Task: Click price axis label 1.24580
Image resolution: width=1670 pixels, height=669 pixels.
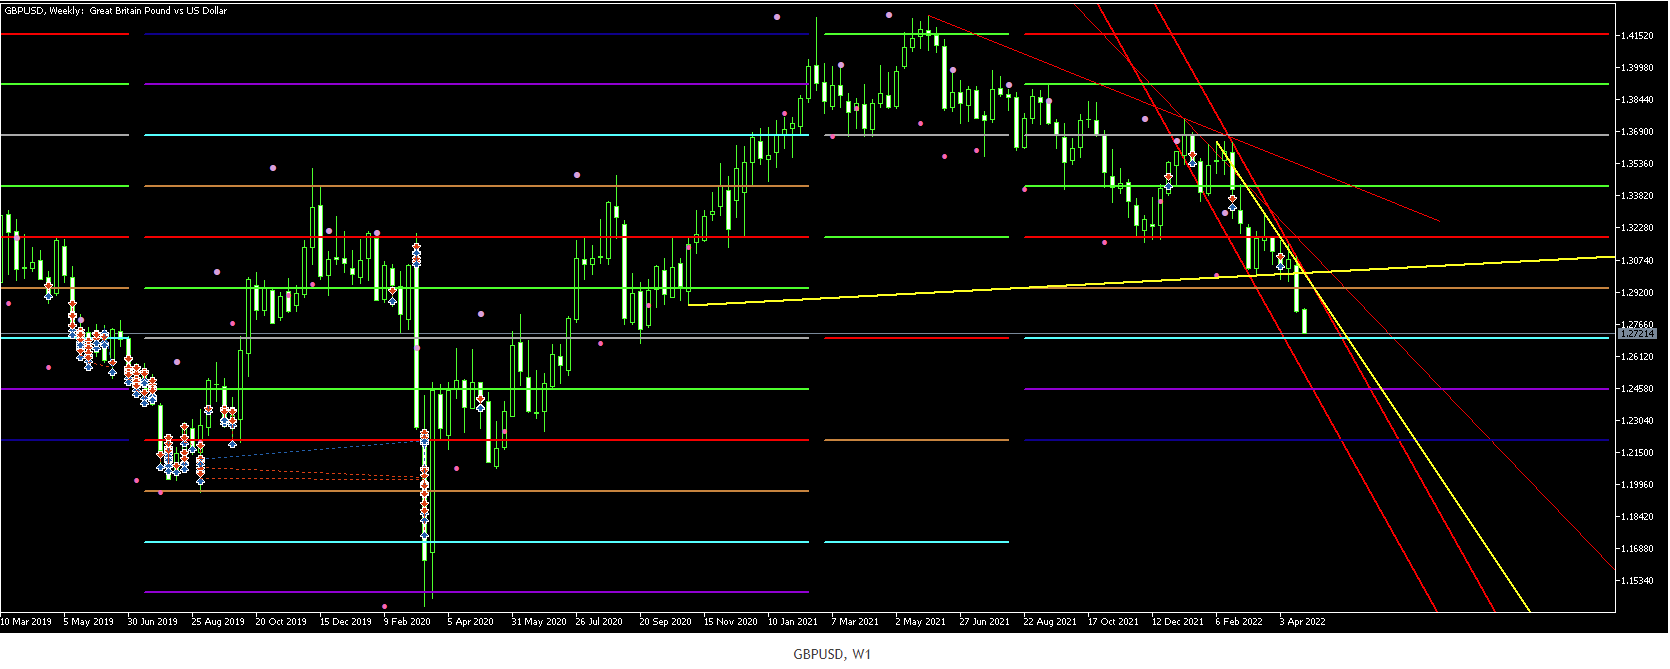Action: (1636, 389)
